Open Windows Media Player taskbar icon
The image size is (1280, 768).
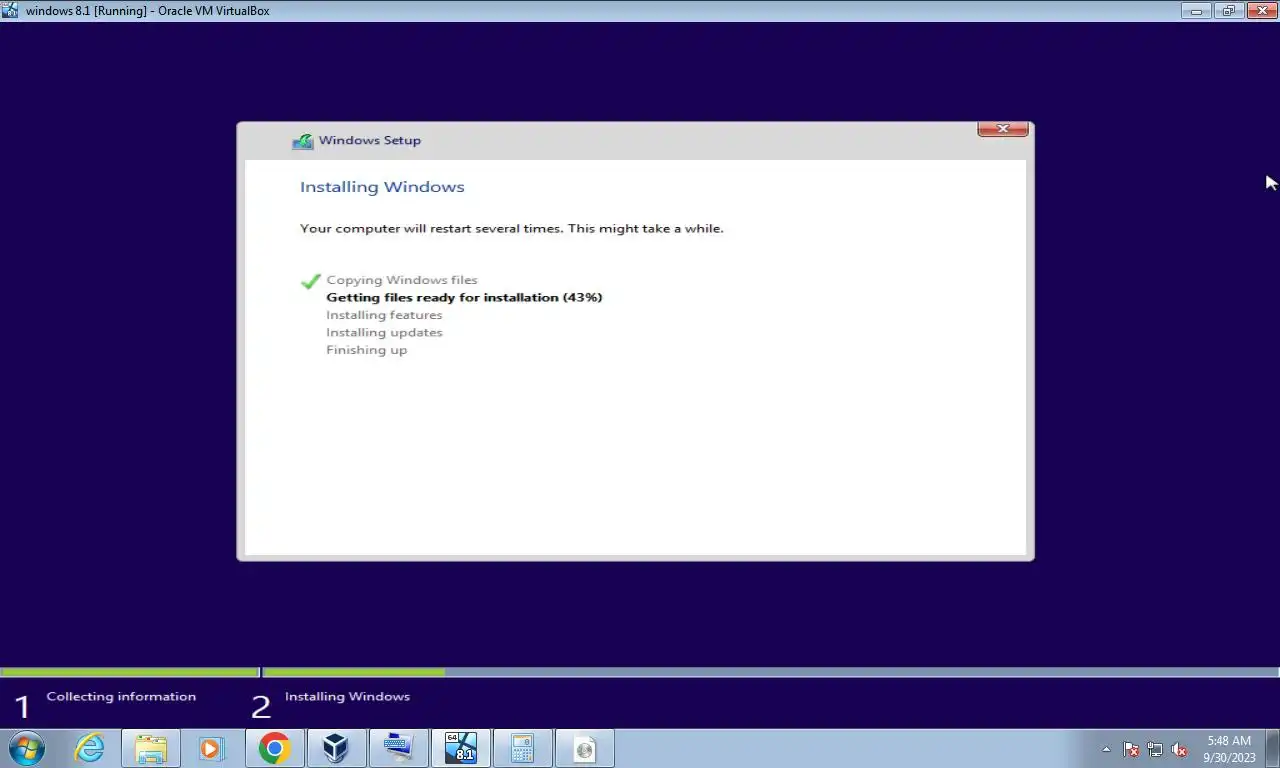pyautogui.click(x=211, y=748)
